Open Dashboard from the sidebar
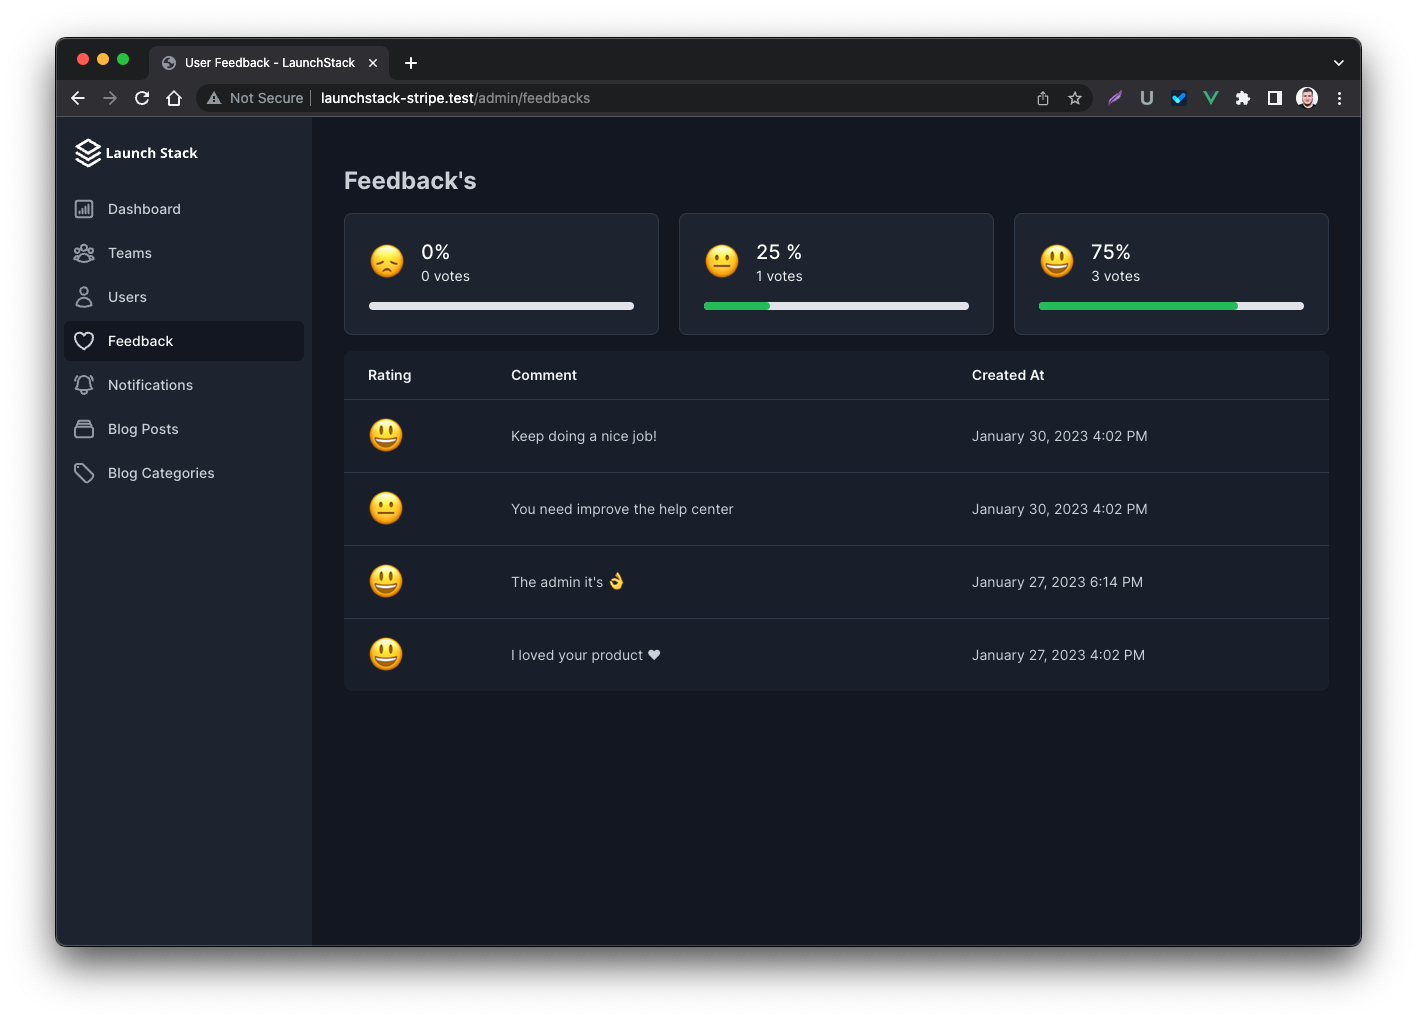The width and height of the screenshot is (1417, 1020). [144, 209]
